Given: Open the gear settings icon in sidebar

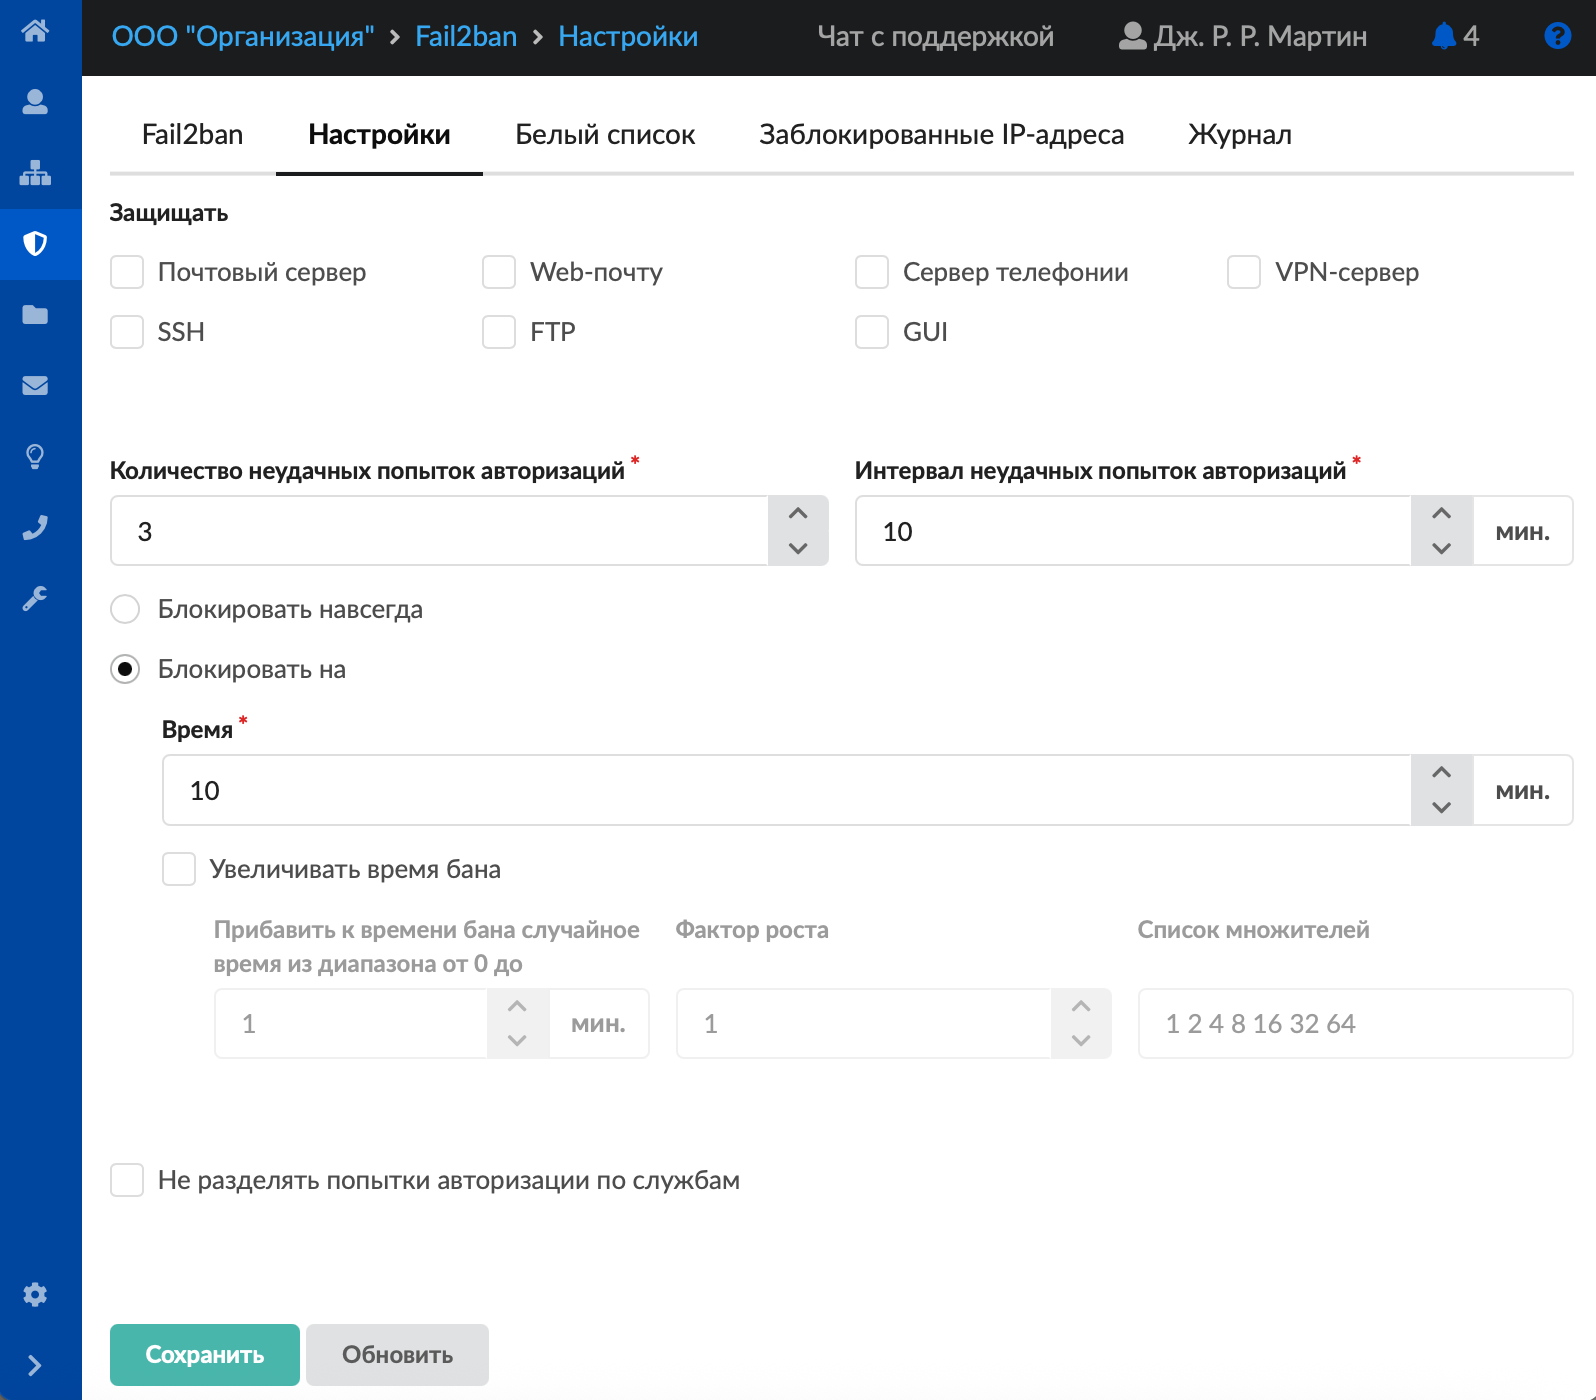Looking at the screenshot, I should click(35, 1295).
